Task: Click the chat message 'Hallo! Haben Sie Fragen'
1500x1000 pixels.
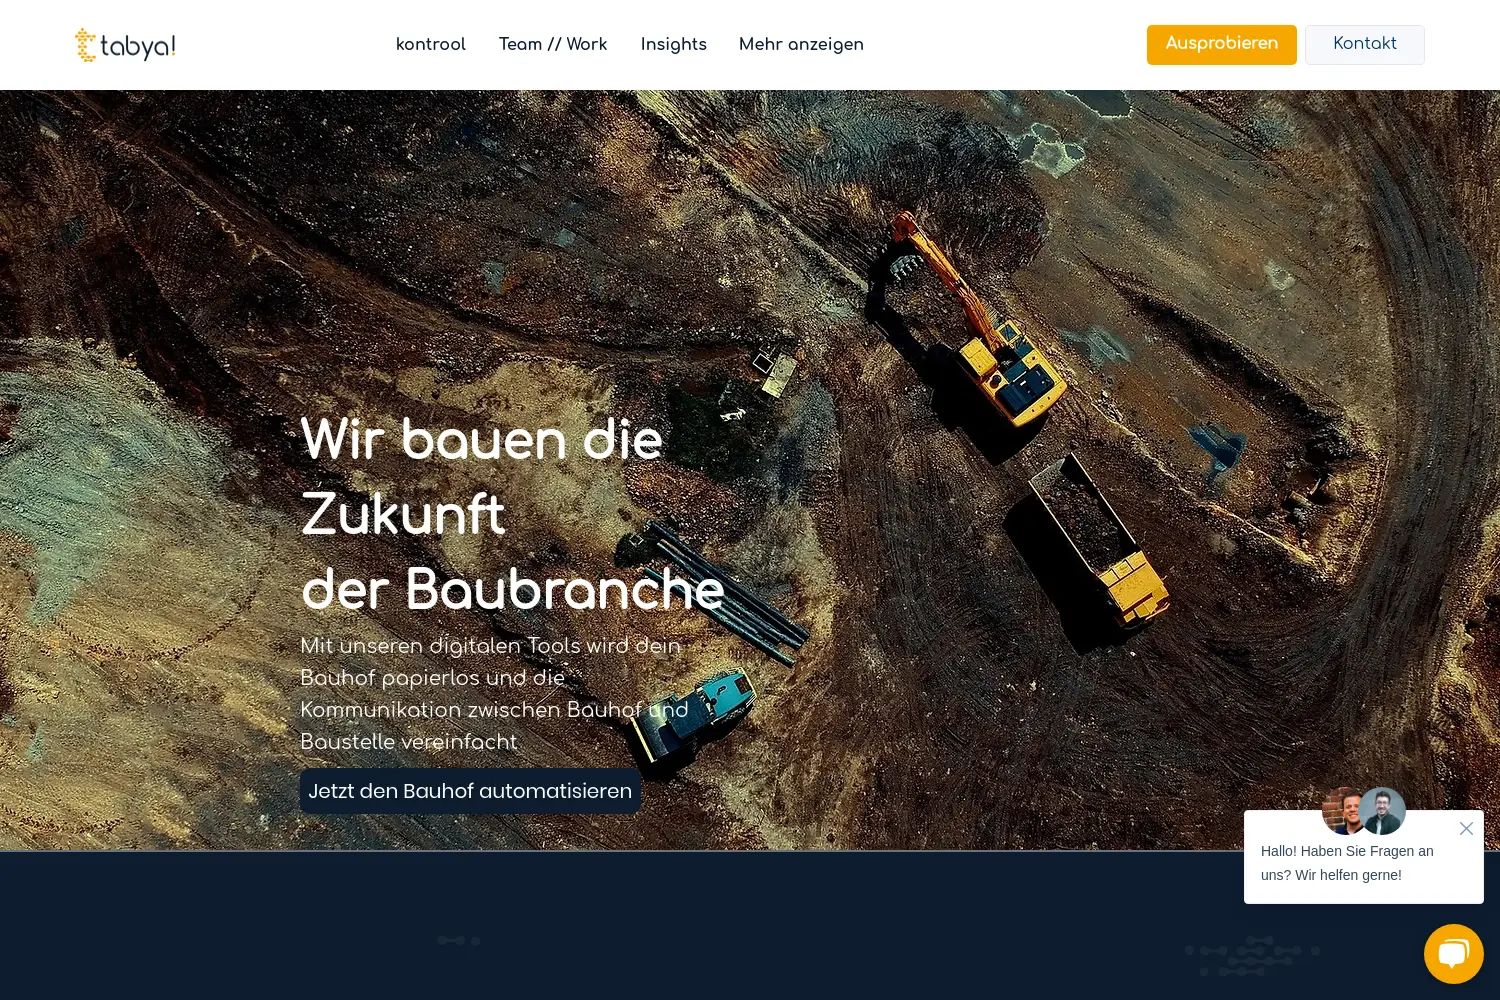Action: click(1347, 863)
